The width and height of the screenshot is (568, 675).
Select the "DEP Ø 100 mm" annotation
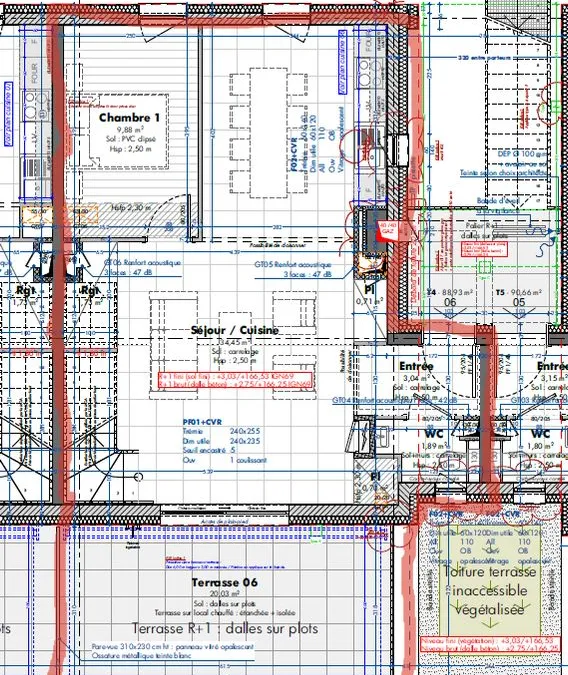pos(522,154)
